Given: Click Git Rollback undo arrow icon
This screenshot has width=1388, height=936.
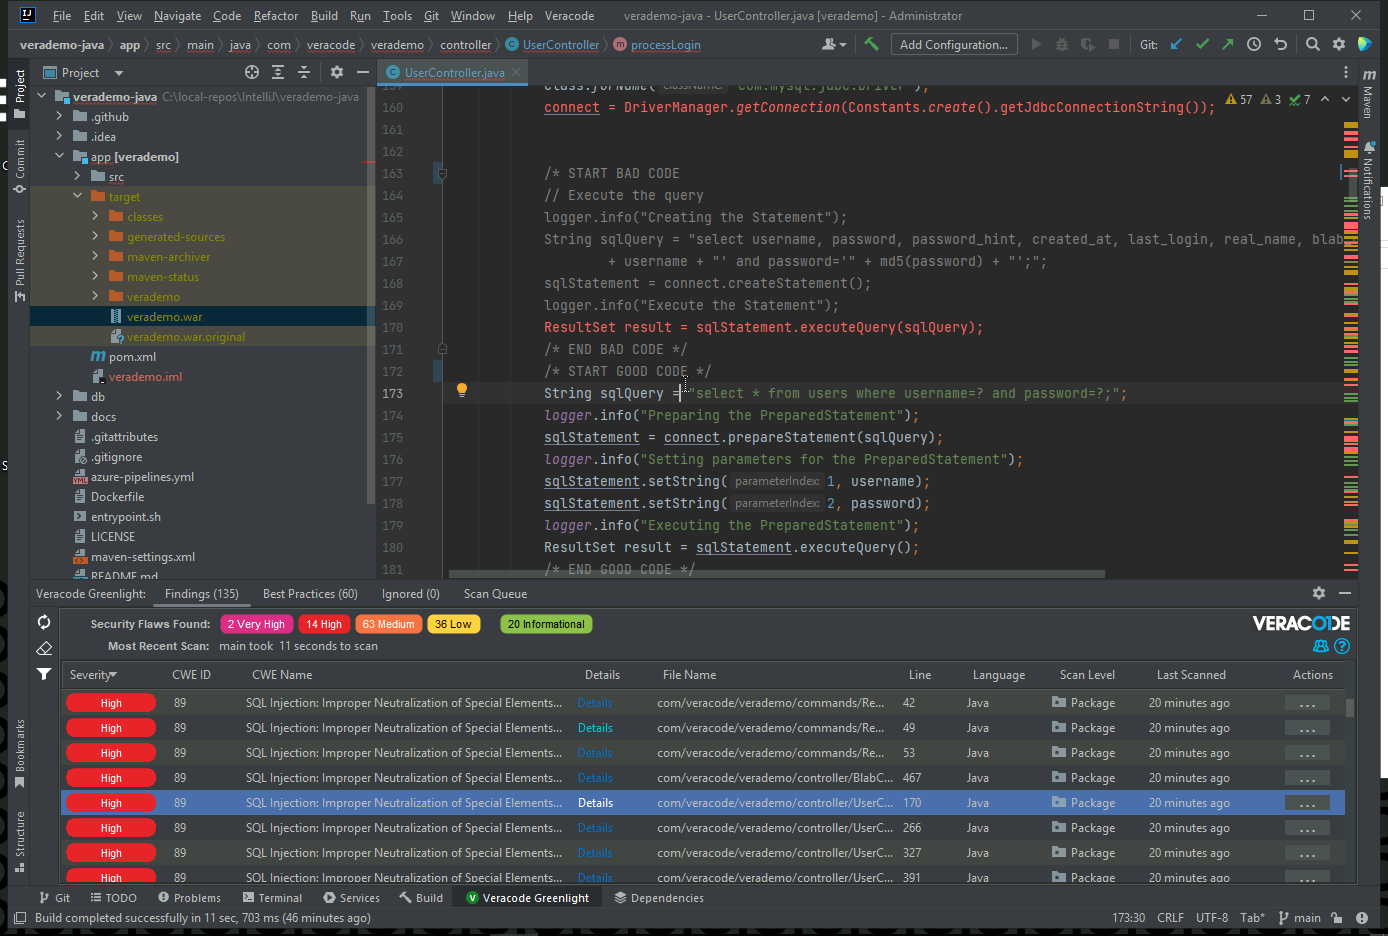Looking at the screenshot, I should coord(1280,44).
